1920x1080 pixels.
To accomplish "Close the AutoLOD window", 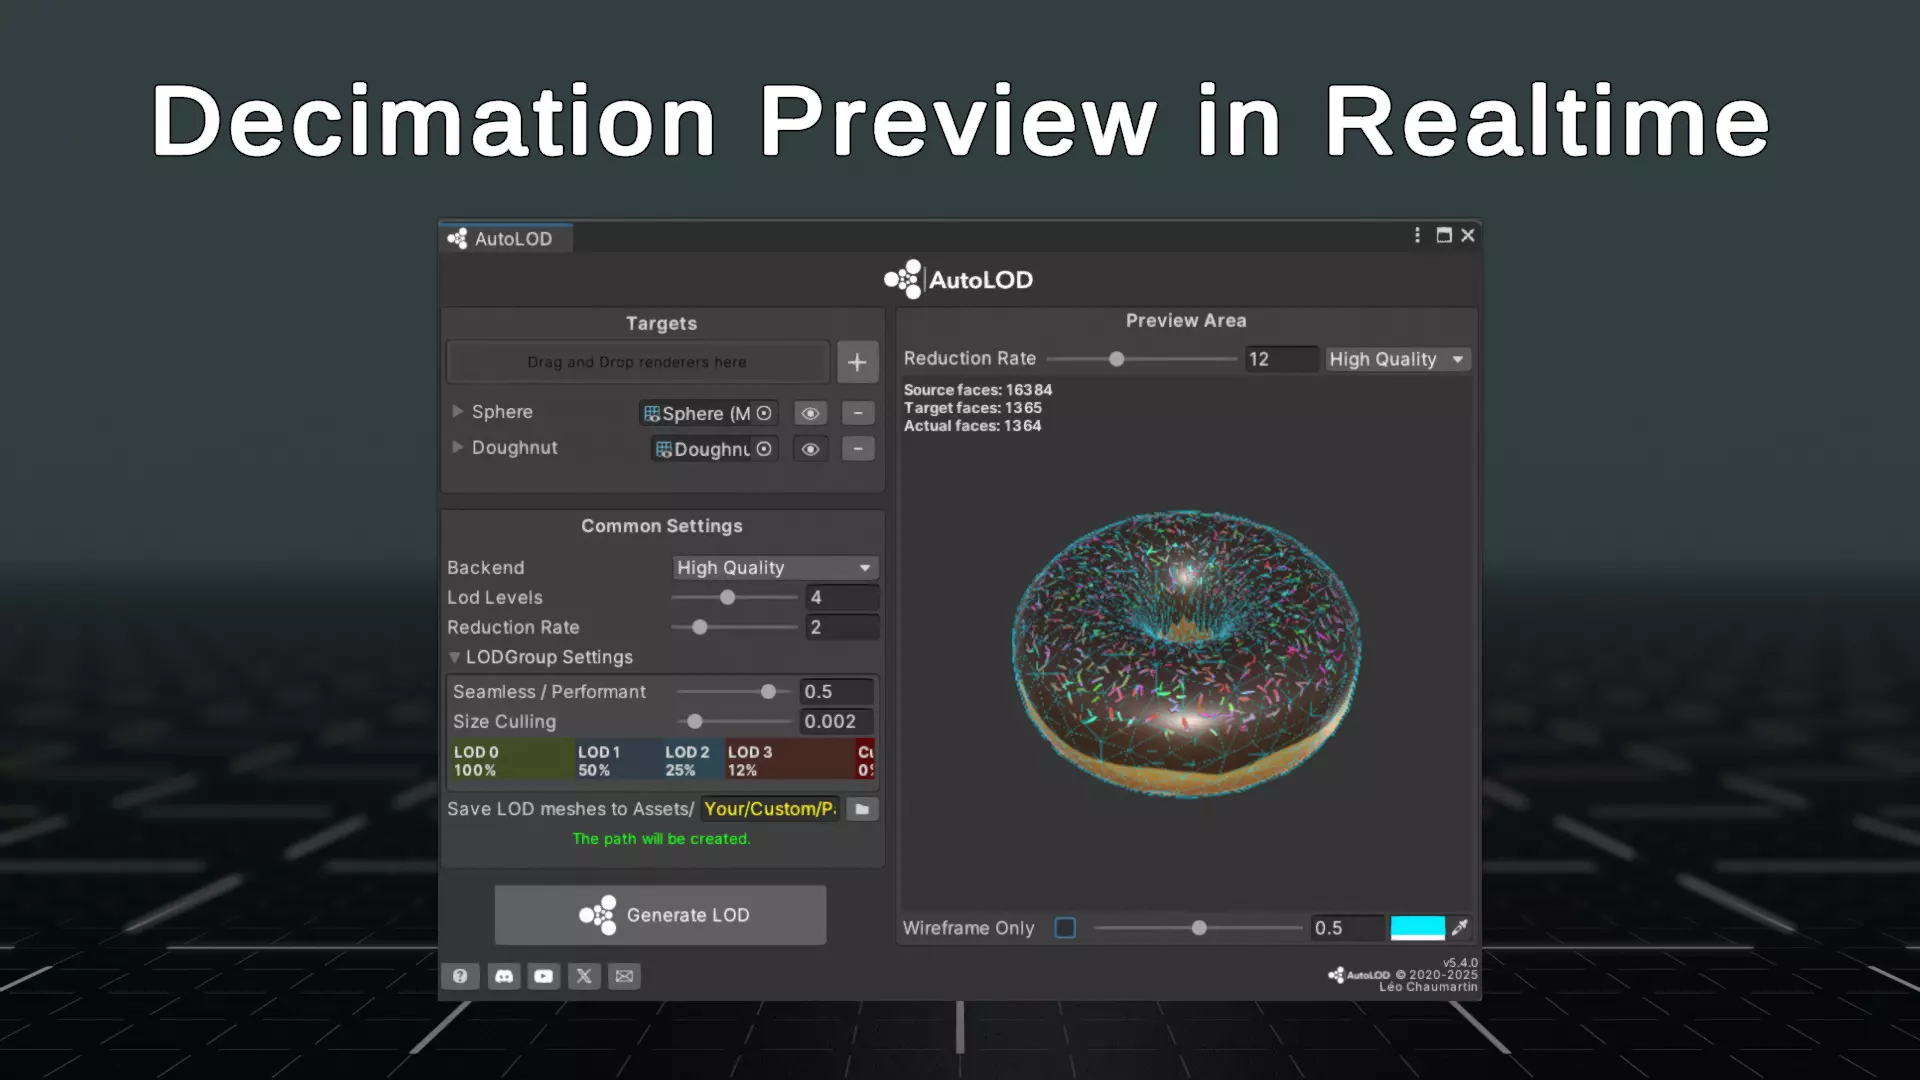I will (x=1468, y=235).
